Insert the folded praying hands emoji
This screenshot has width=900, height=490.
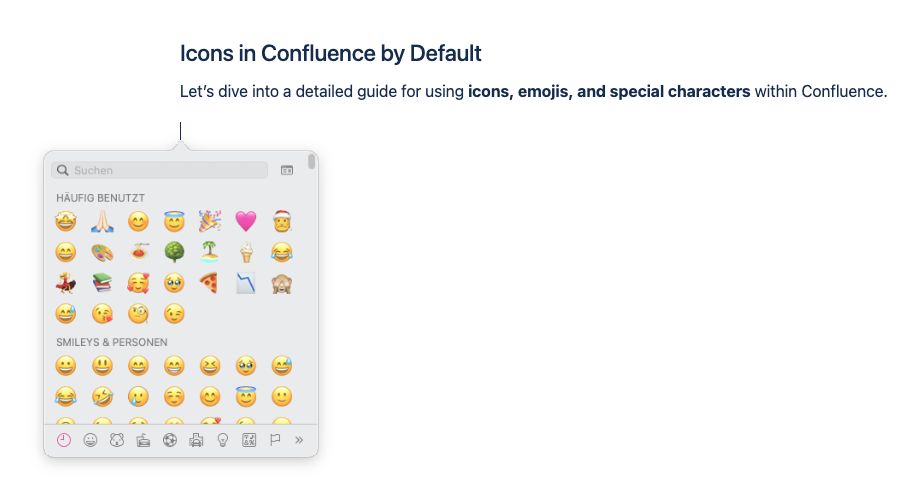point(102,221)
